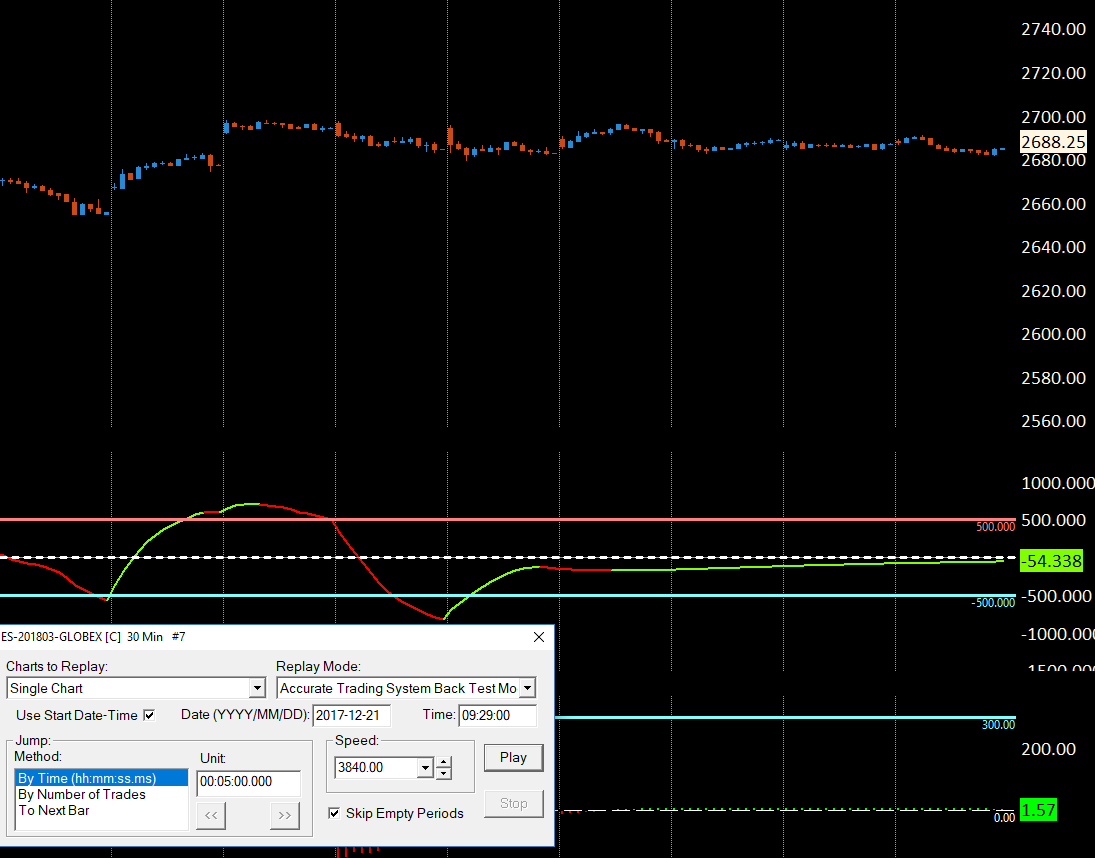The height and width of the screenshot is (858, 1095).
Task: Click the Stop button
Action: (x=513, y=804)
